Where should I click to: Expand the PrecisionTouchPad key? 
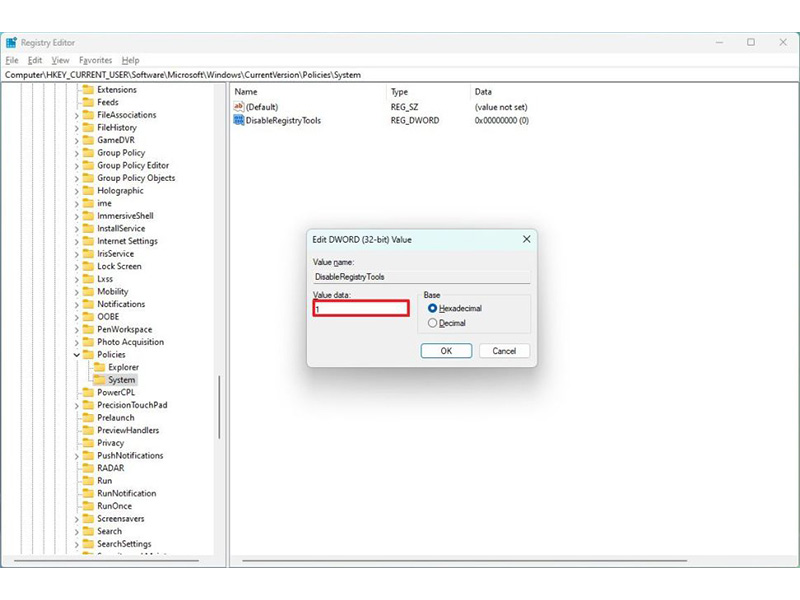click(x=77, y=405)
